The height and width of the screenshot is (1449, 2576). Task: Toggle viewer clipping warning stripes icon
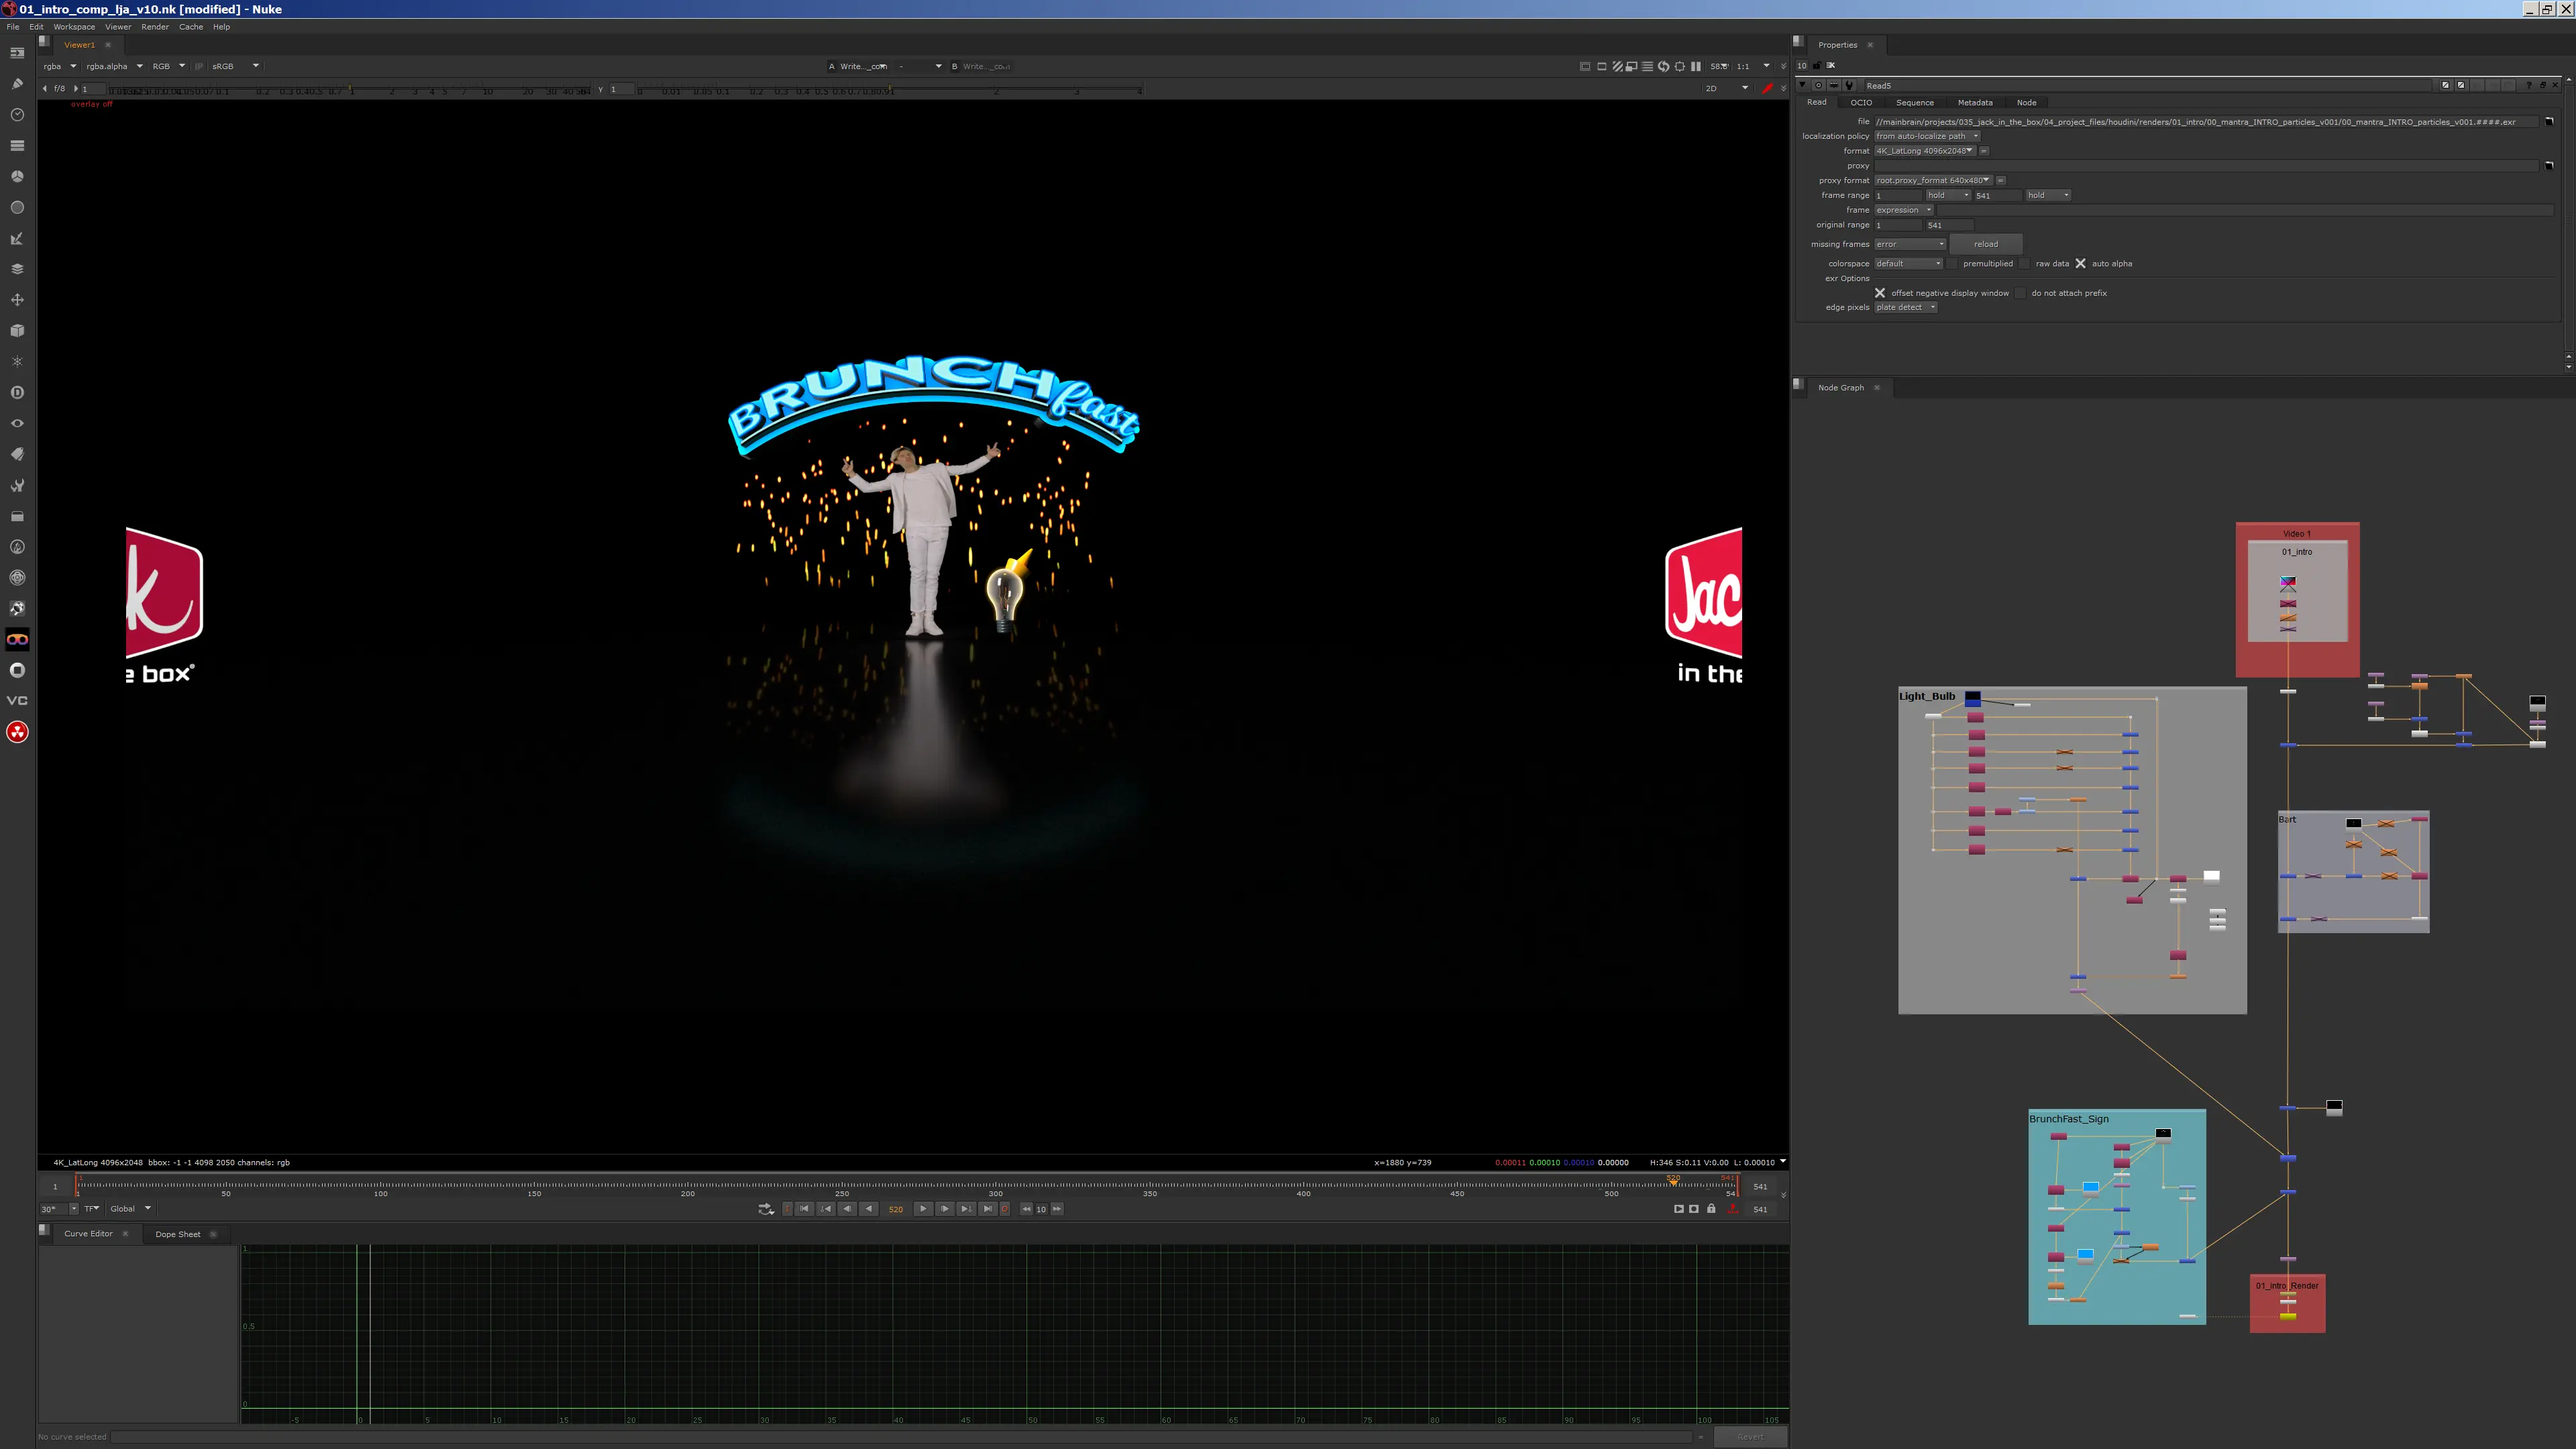(x=1617, y=66)
